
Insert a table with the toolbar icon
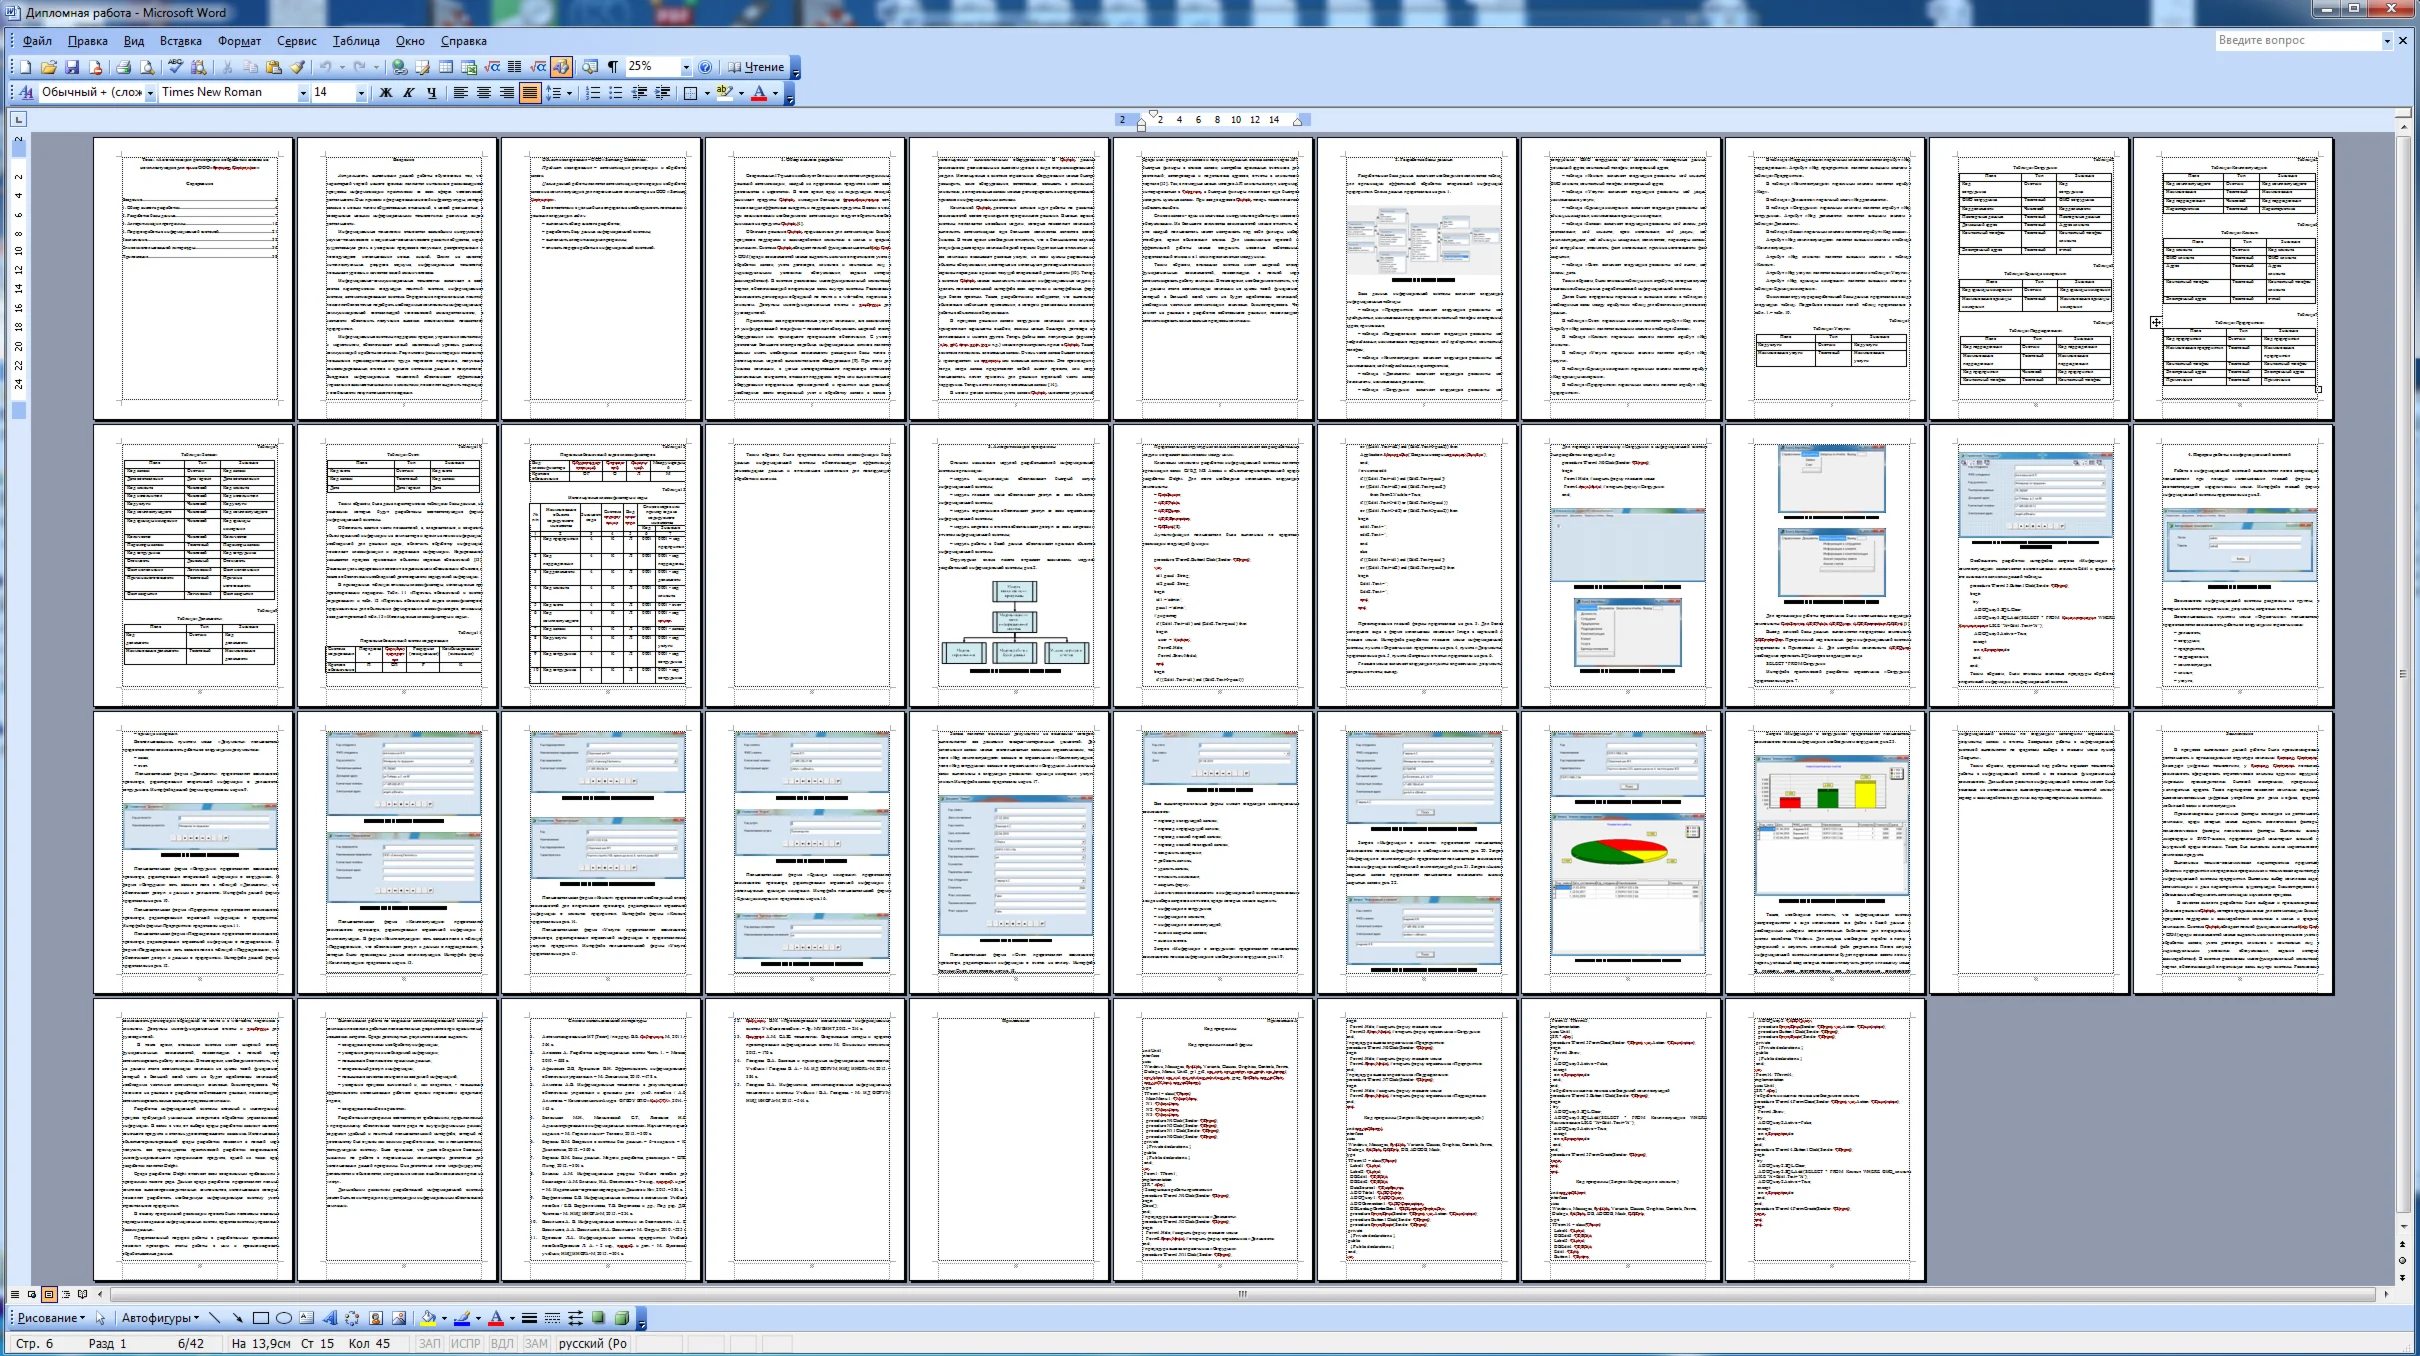[446, 67]
